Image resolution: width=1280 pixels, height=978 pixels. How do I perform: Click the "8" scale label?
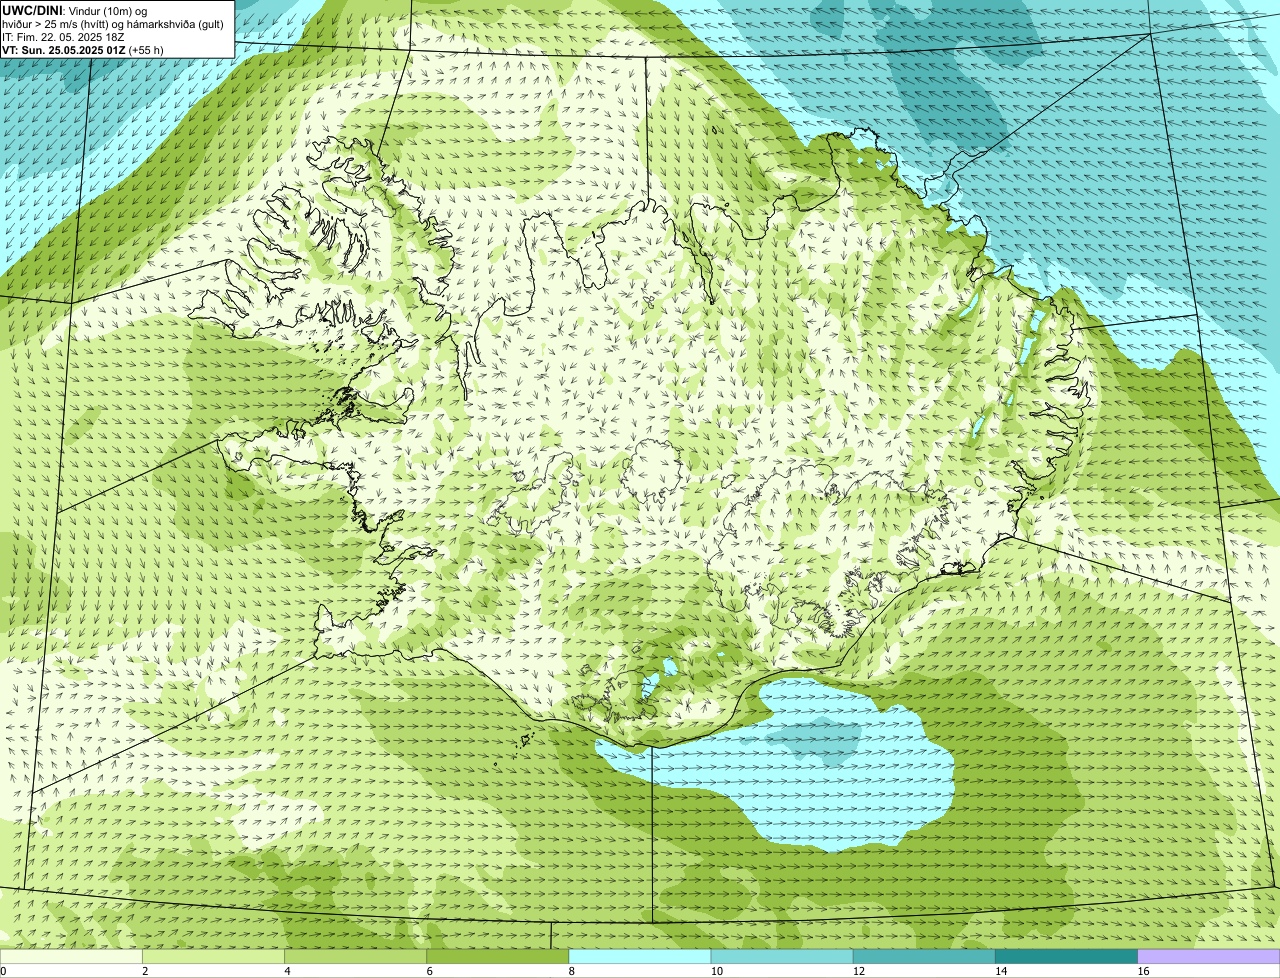pyautogui.click(x=572, y=971)
